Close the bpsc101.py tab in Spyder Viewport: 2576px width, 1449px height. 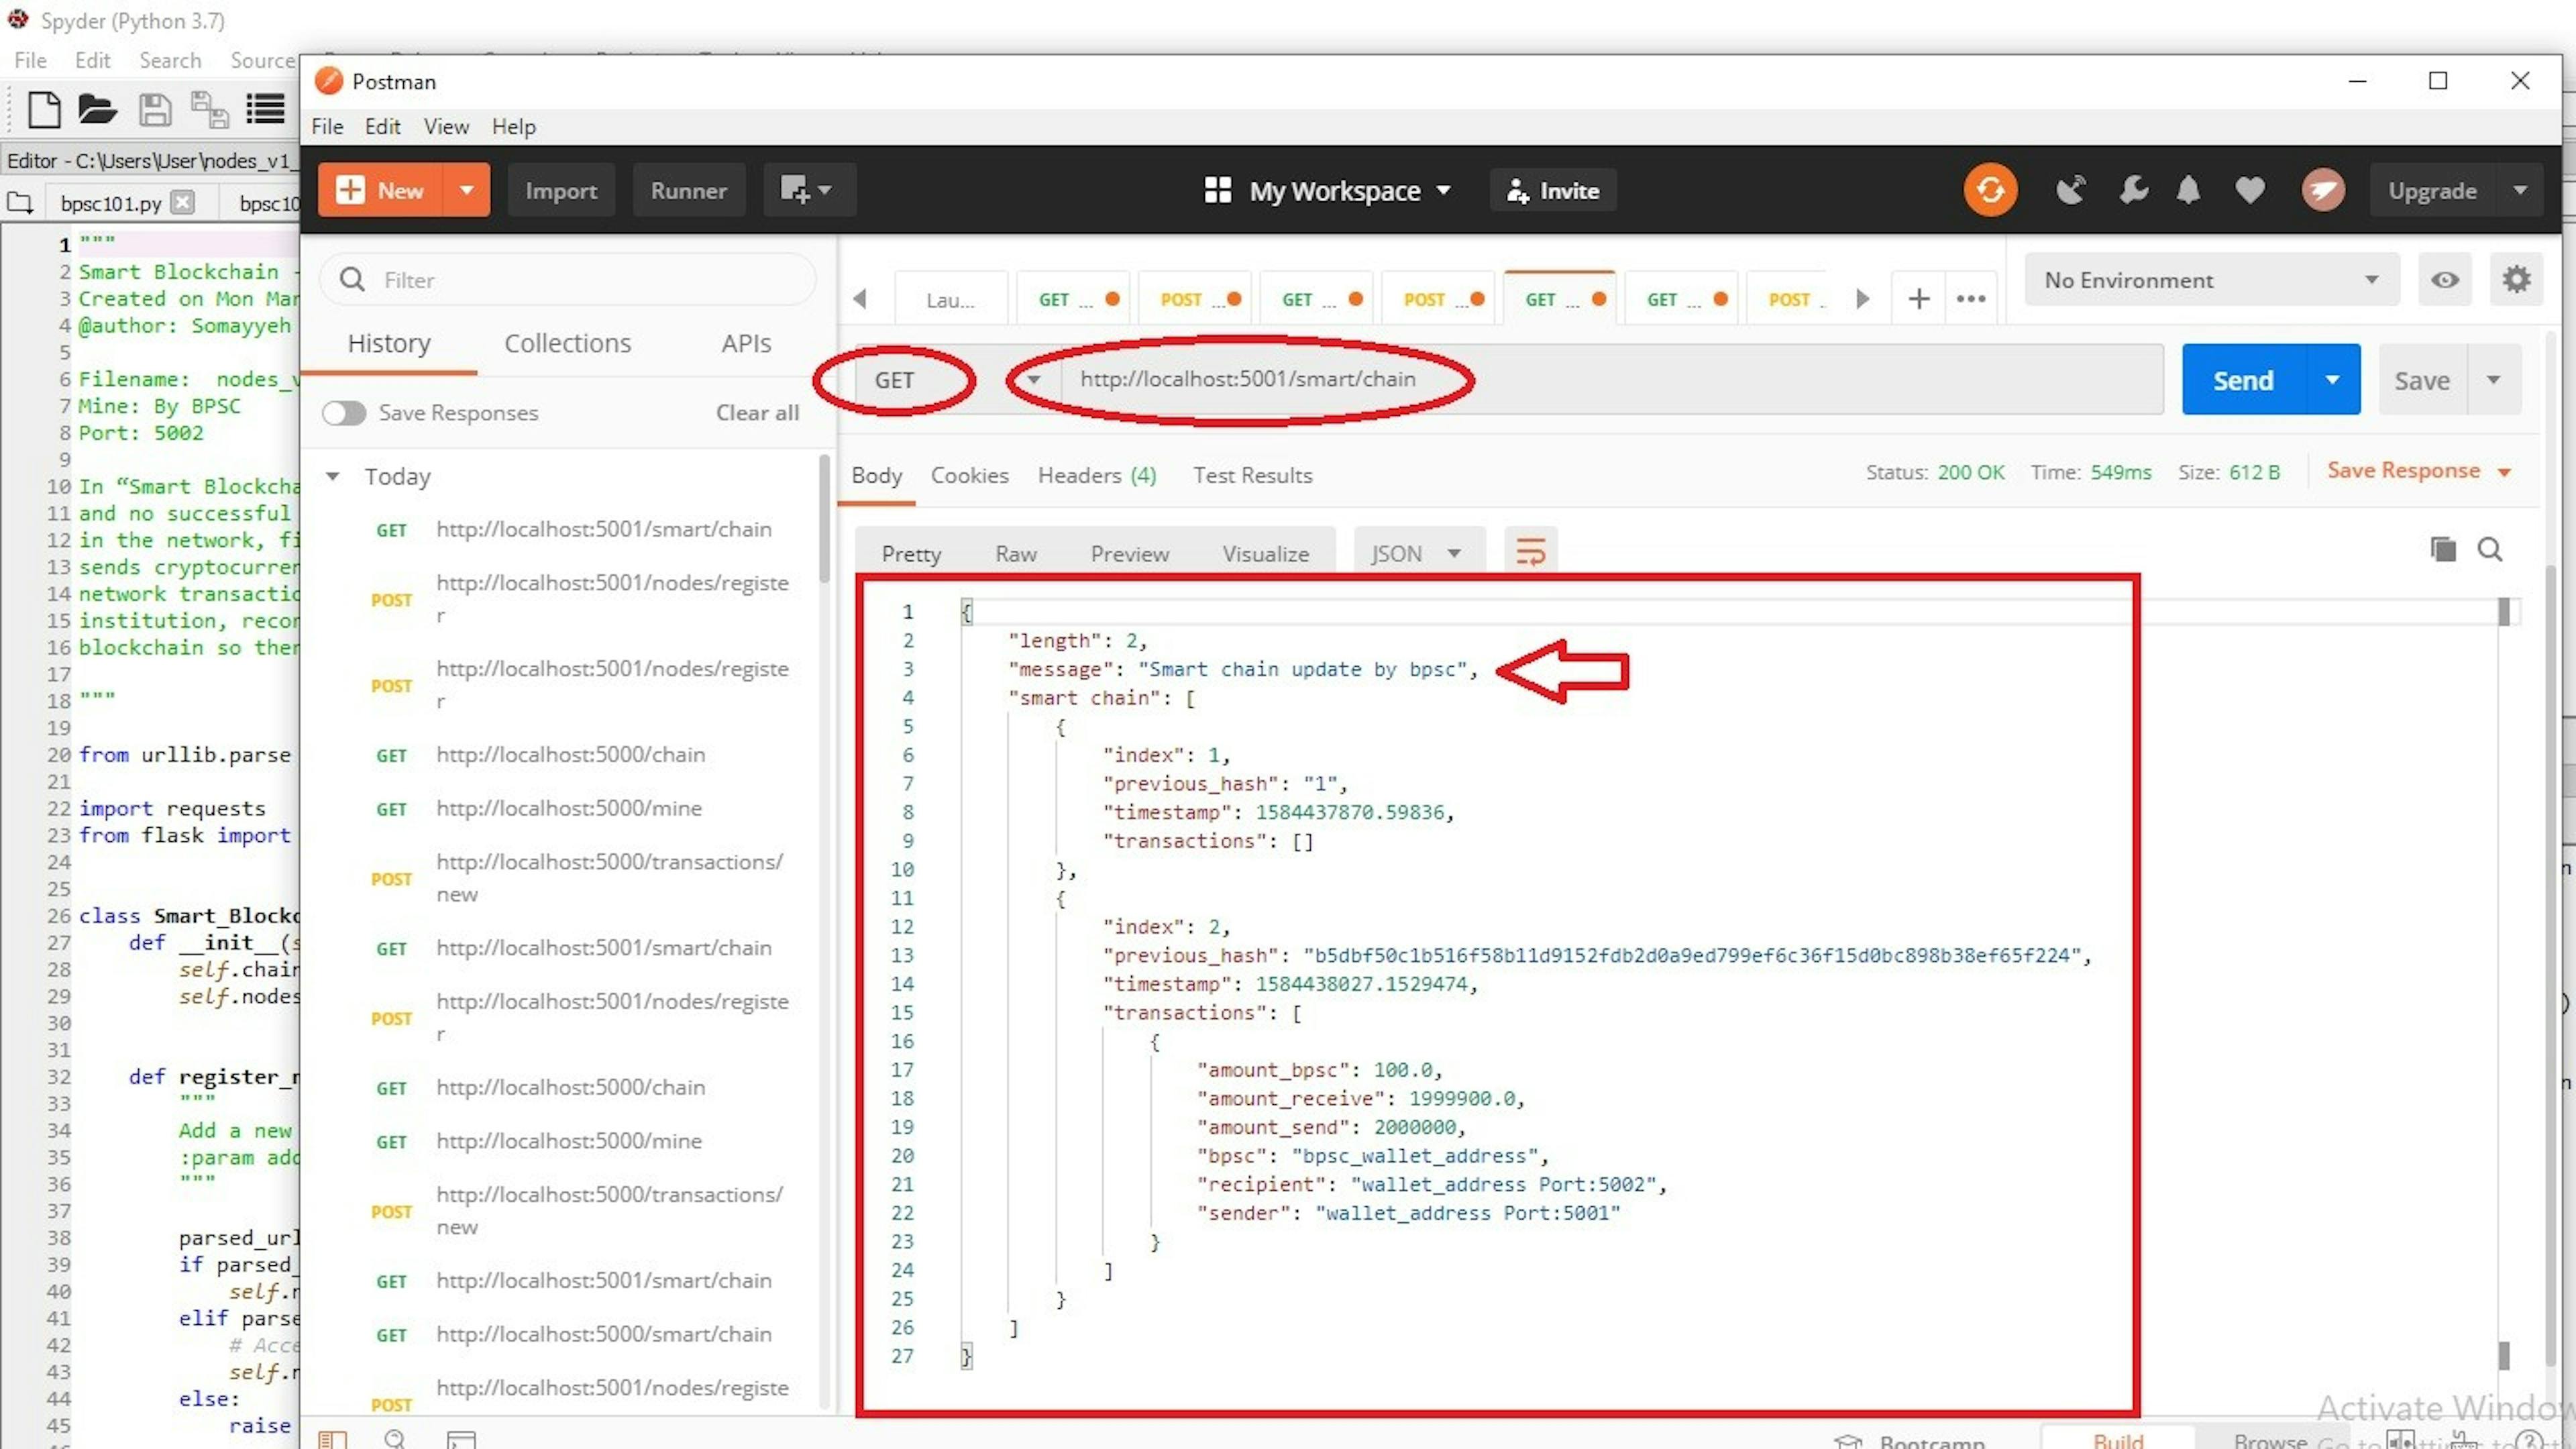[182, 202]
